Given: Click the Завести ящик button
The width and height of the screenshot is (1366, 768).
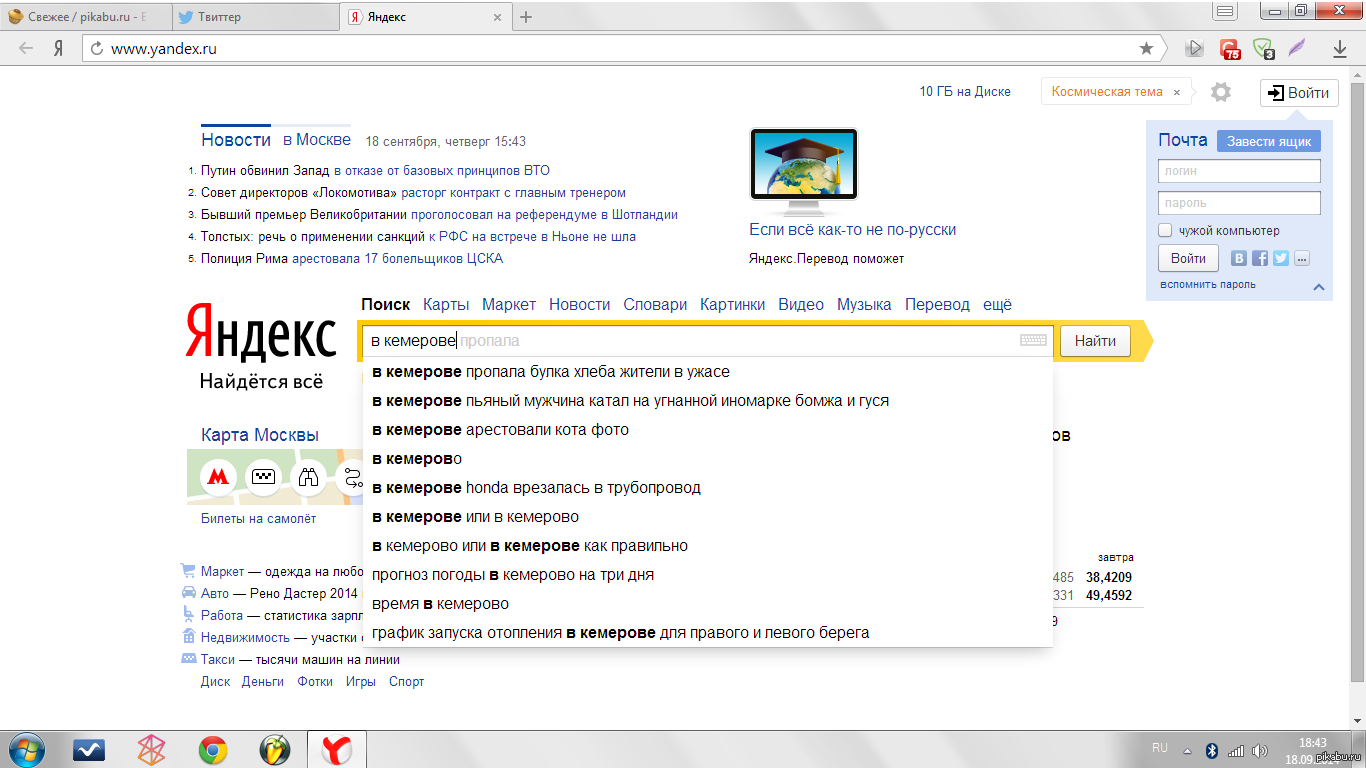Looking at the screenshot, I should tap(1269, 141).
